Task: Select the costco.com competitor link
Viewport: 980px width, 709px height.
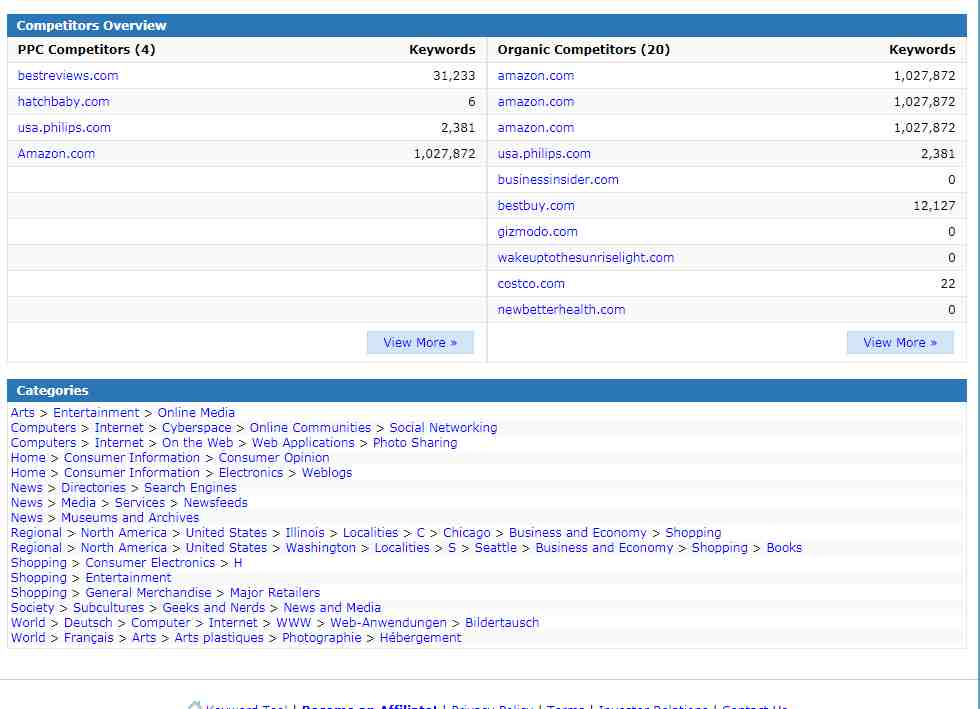Action: pos(531,284)
